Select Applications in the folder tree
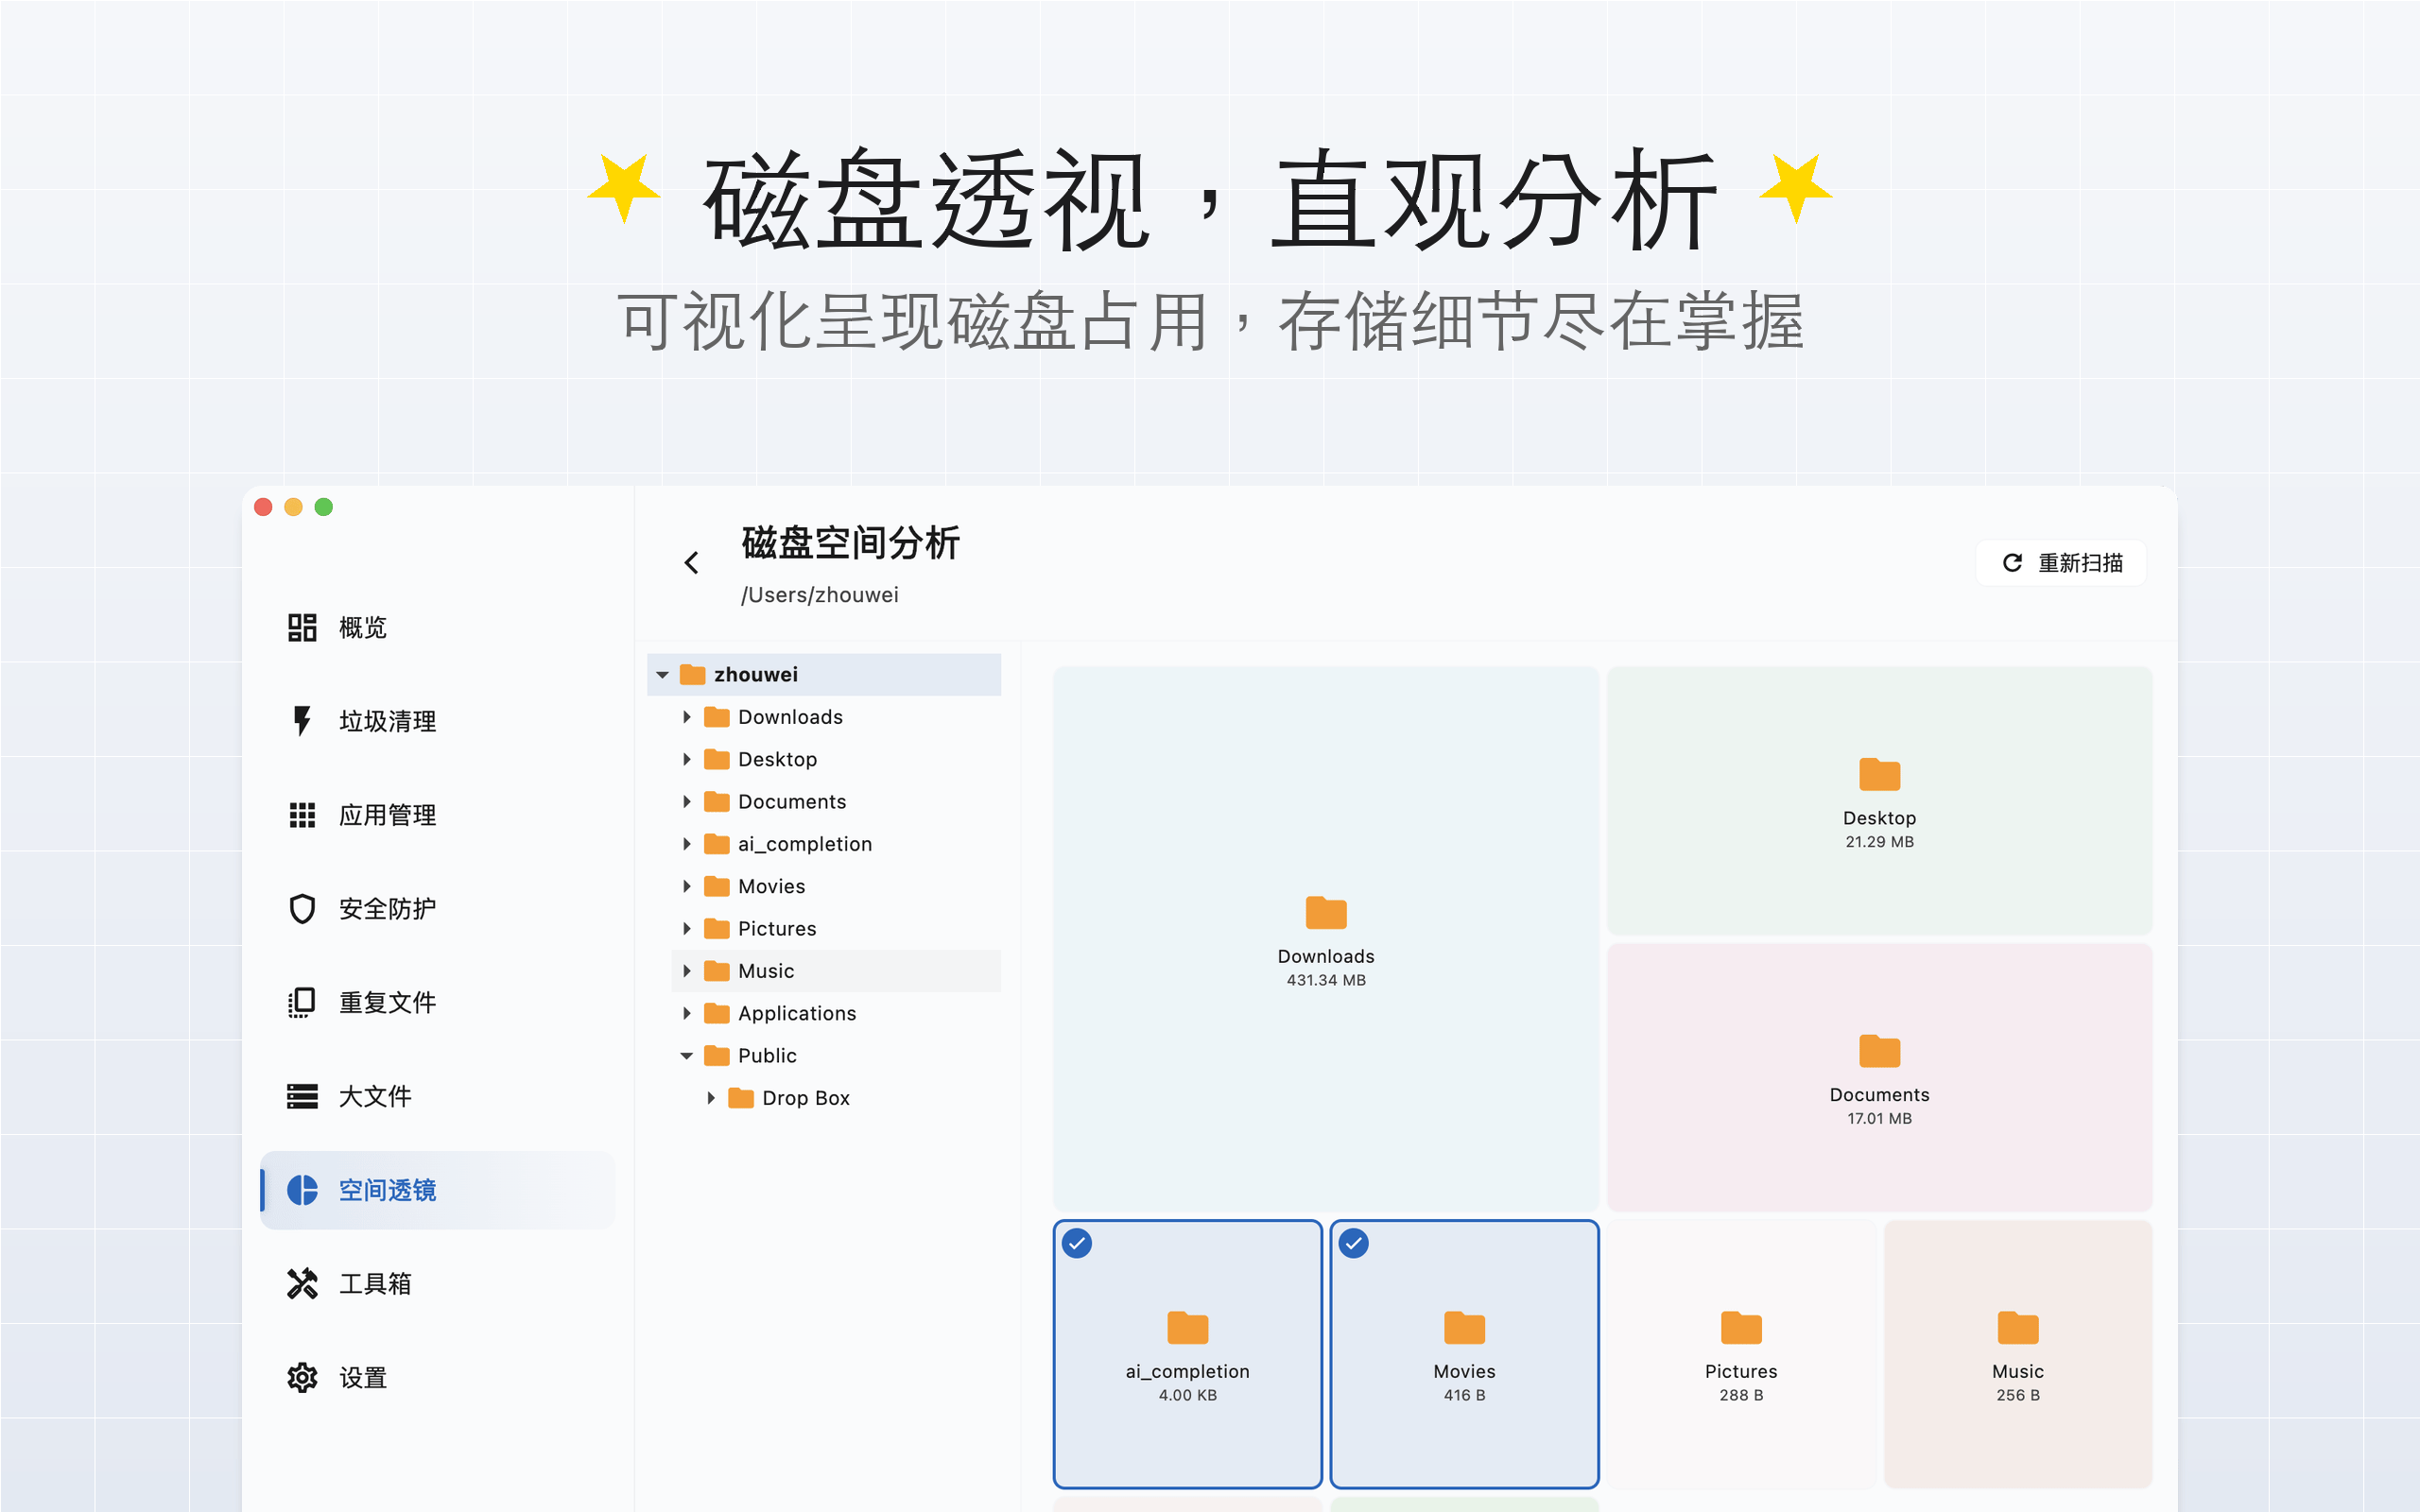The image size is (2420, 1512). 797,1013
